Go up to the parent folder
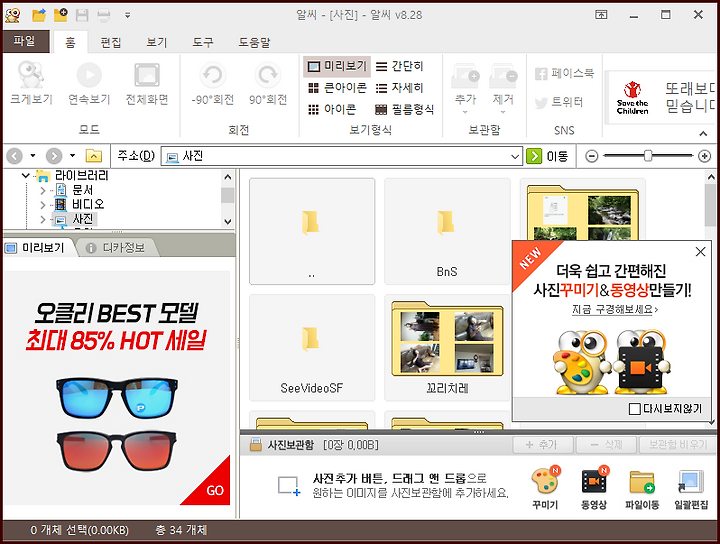The width and height of the screenshot is (720, 544). 94,156
